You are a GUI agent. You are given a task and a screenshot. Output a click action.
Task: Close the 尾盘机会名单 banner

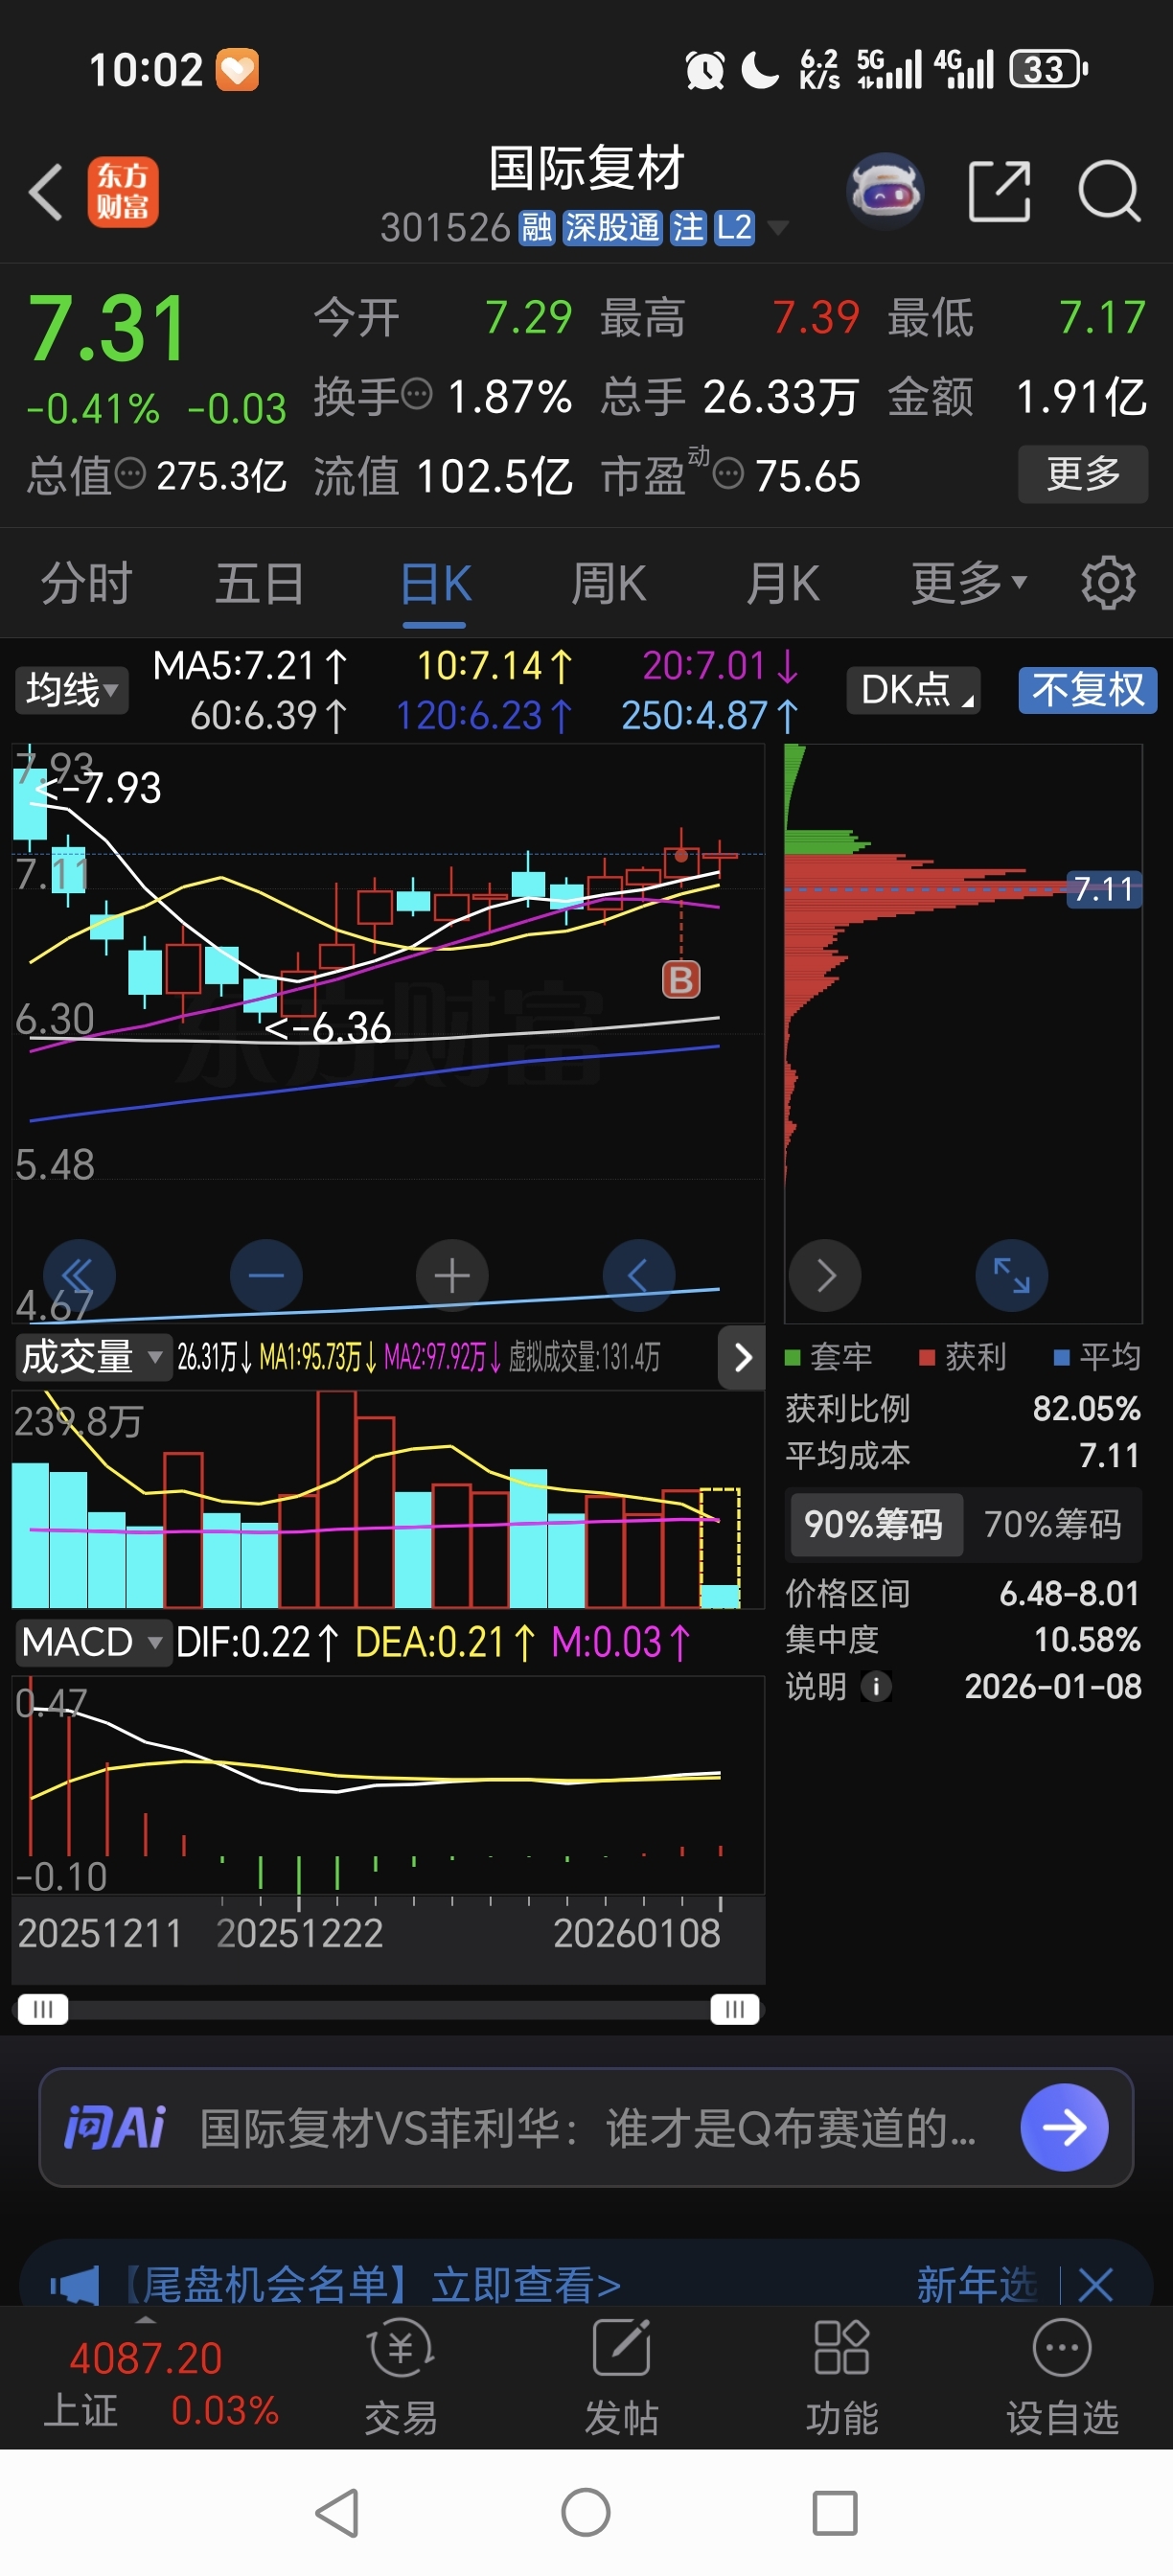[x=1096, y=2284]
